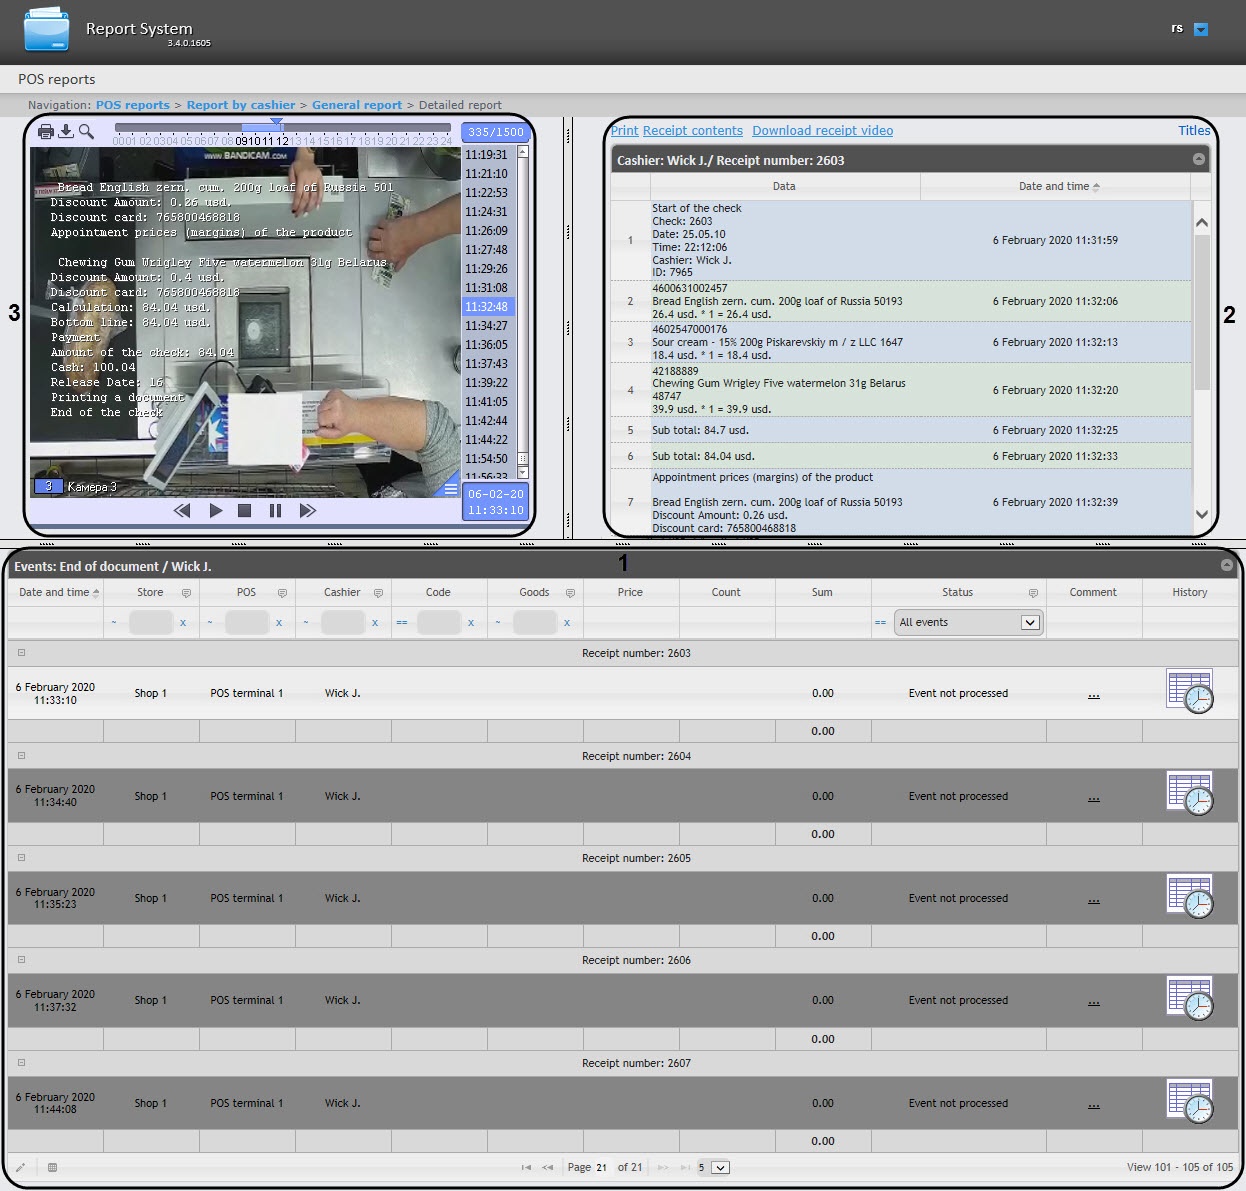Stop the video playback
The height and width of the screenshot is (1191, 1246).
click(244, 511)
